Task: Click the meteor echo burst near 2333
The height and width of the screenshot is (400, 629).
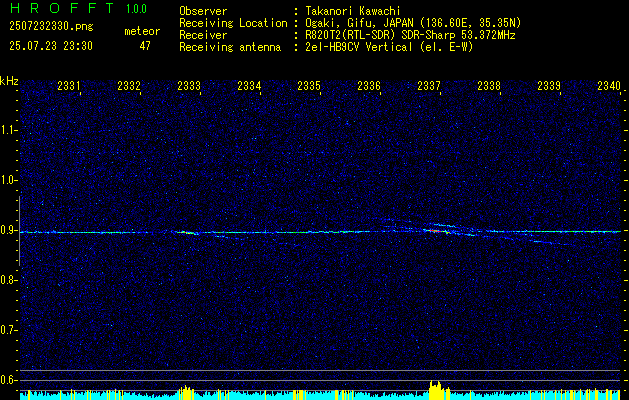Action: click(187, 232)
